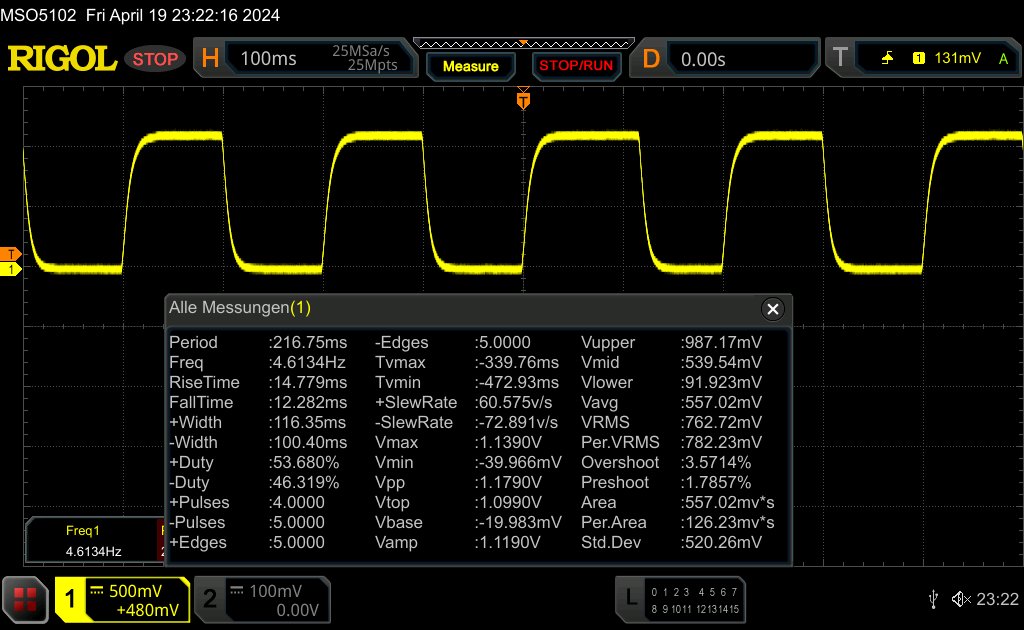Image resolution: width=1024 pixels, height=630 pixels.
Task: Click the RIGOL logo
Action: point(62,59)
